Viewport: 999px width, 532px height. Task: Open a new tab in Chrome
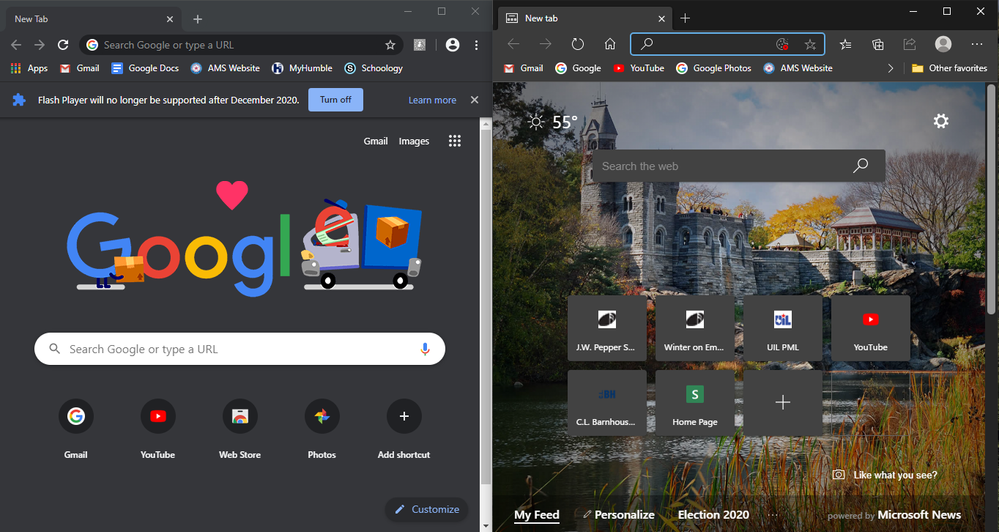click(198, 19)
